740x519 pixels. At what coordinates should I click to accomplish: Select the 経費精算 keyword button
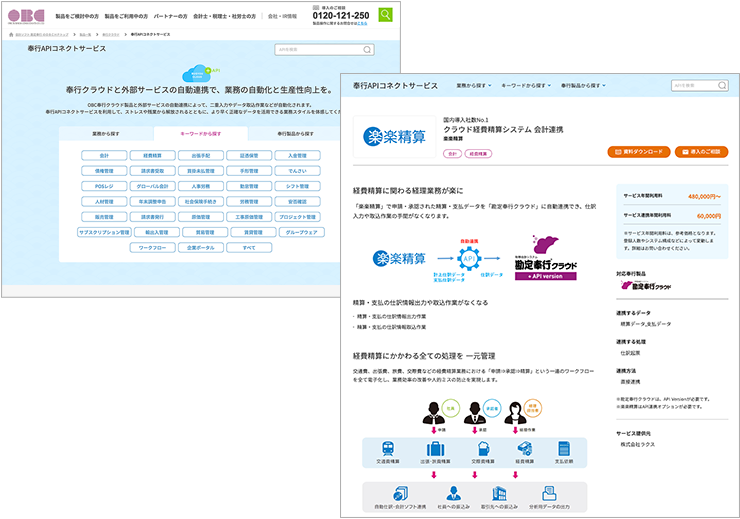pyautogui.click(x=152, y=155)
